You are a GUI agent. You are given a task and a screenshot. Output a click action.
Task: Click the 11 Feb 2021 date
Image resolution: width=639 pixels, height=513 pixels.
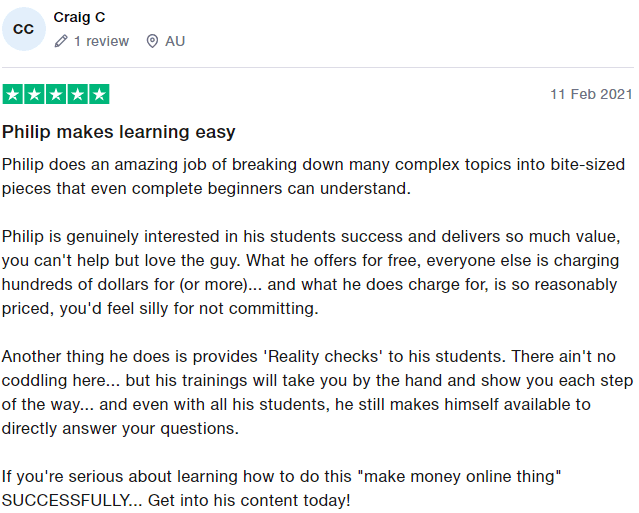pyautogui.click(x=591, y=94)
